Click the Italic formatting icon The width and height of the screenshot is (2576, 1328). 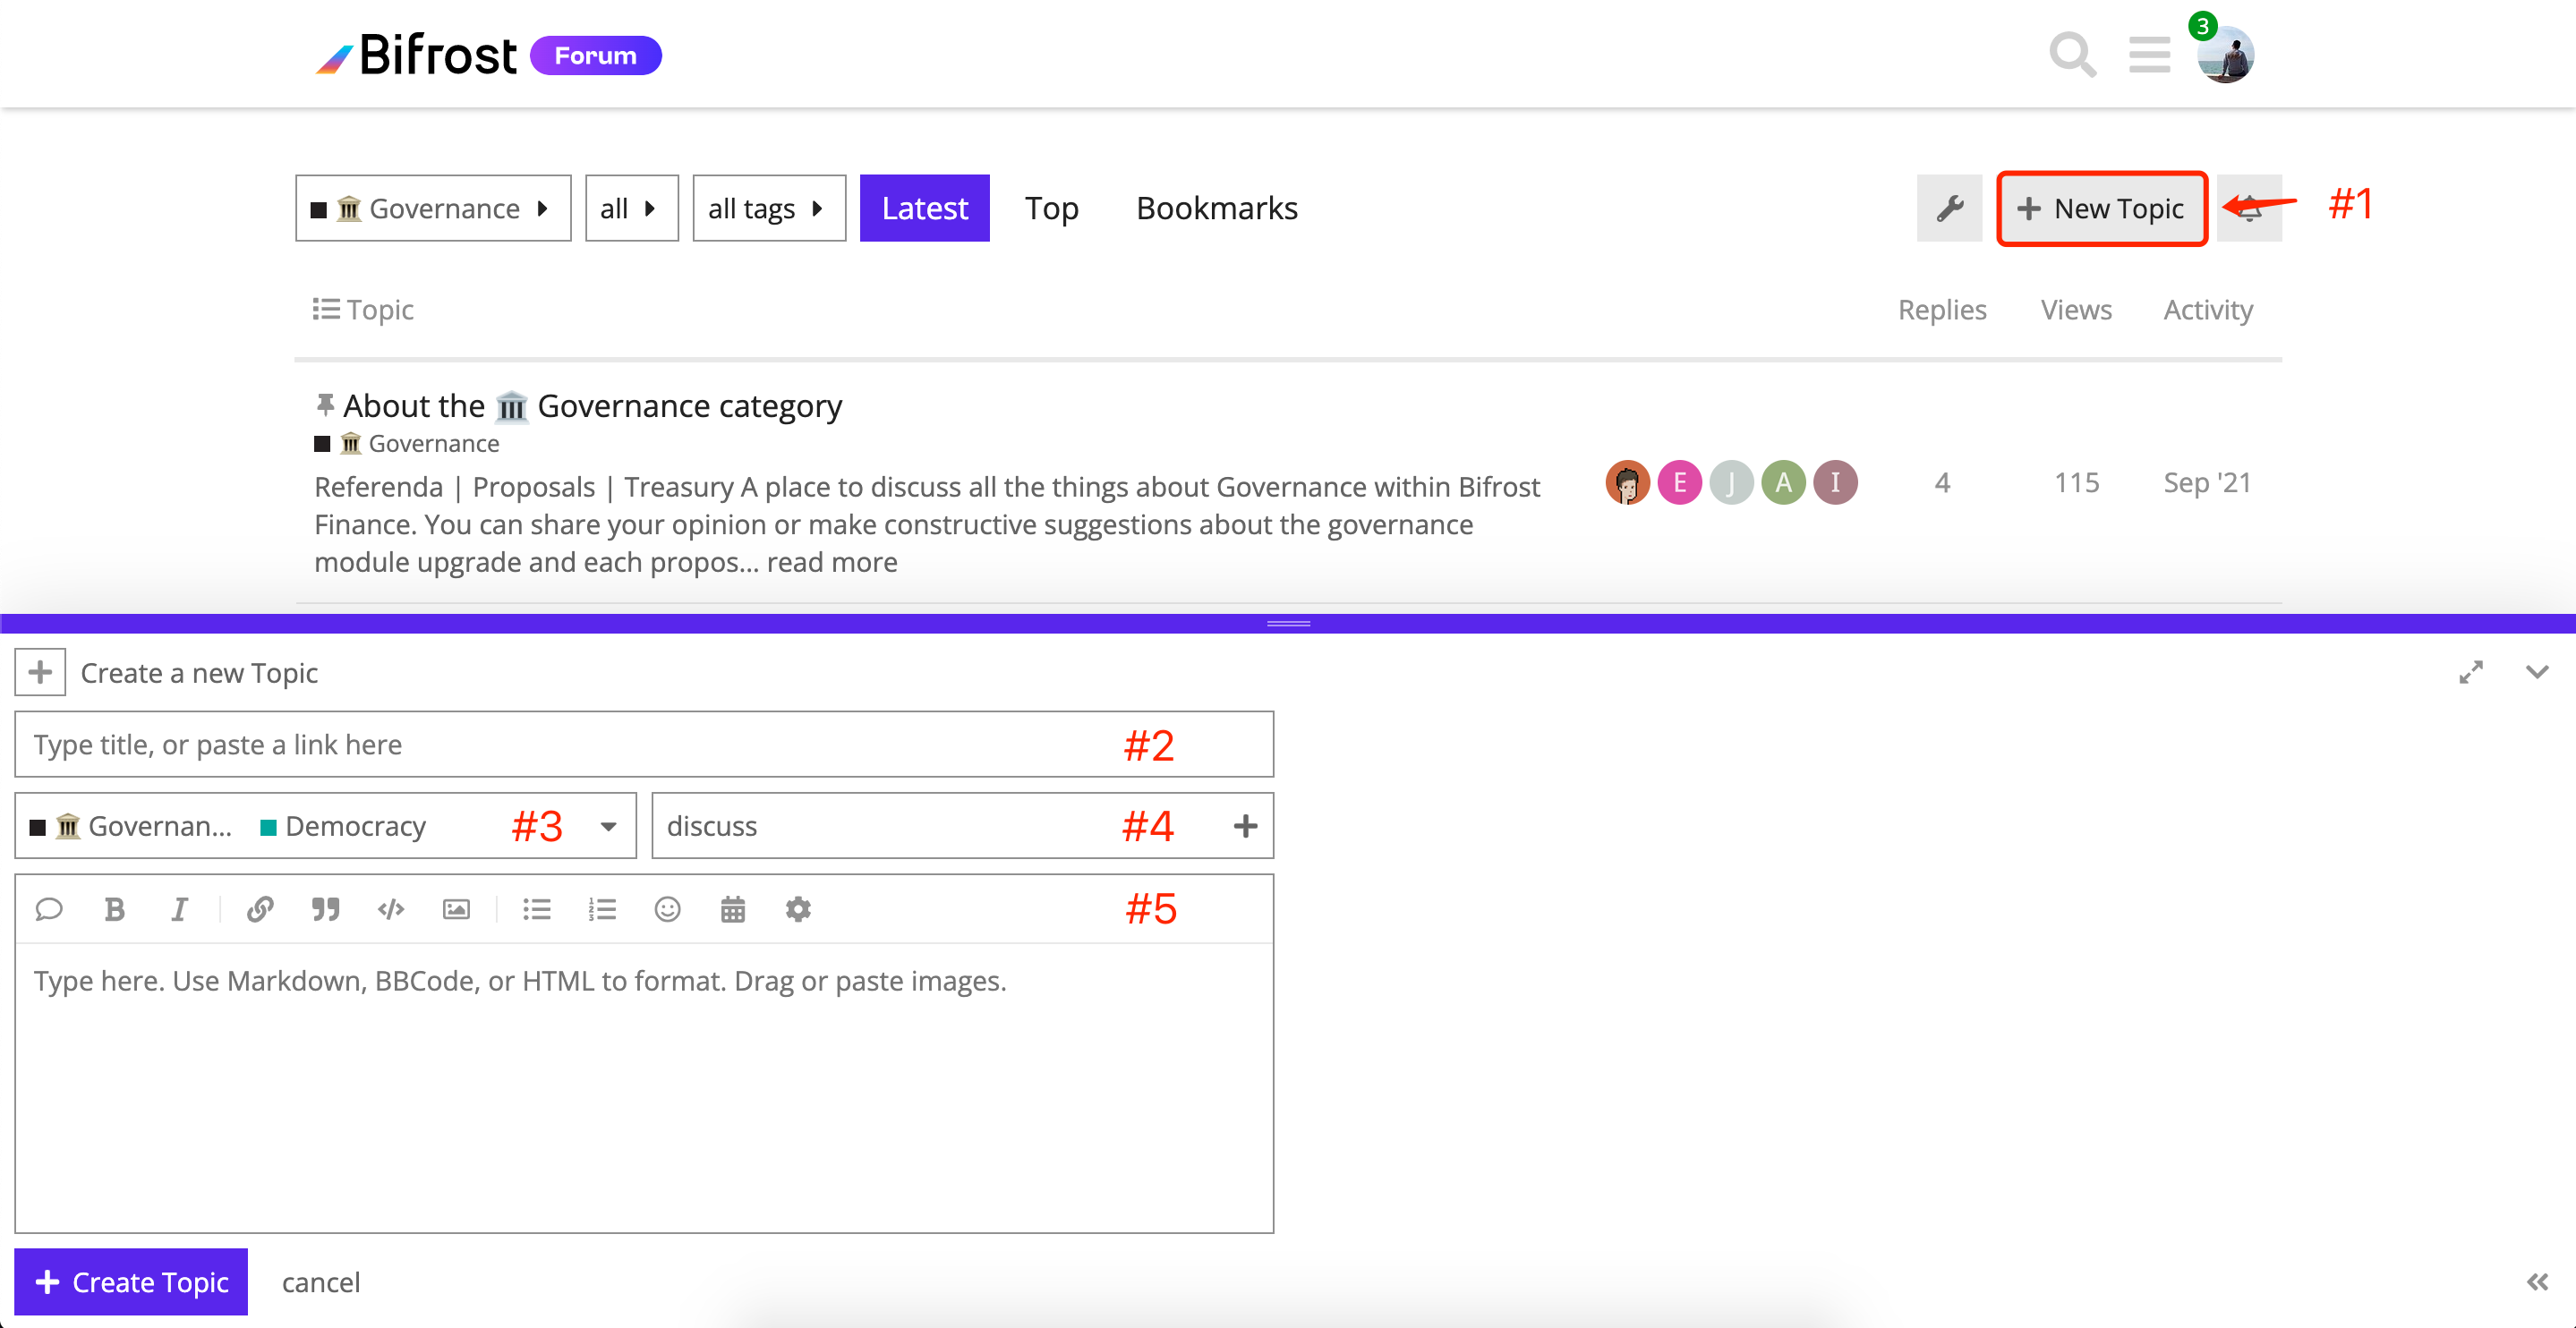pyautogui.click(x=179, y=909)
